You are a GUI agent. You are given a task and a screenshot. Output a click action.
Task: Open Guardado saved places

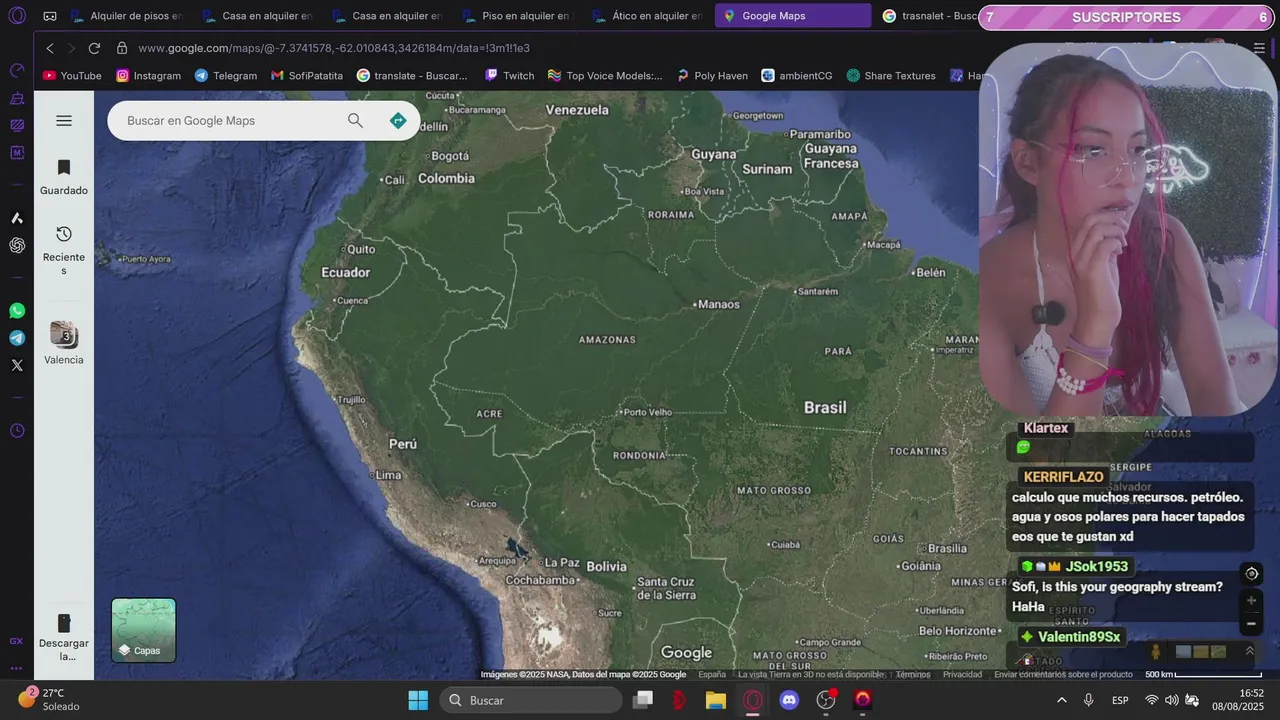click(x=64, y=177)
